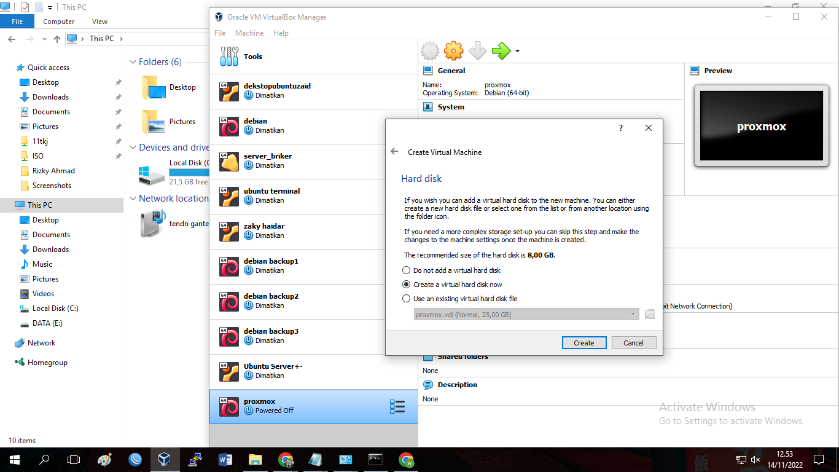Select Use an existing virtual hard disk file
The width and height of the screenshot is (839, 472).
[406, 298]
